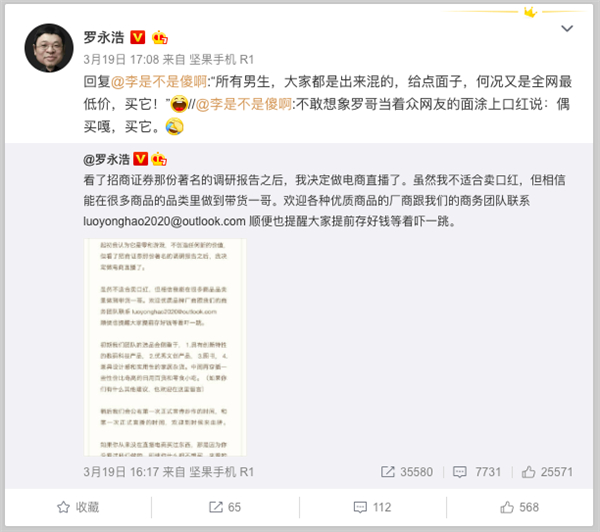Click the verified V badge in quoted post

click(140, 159)
